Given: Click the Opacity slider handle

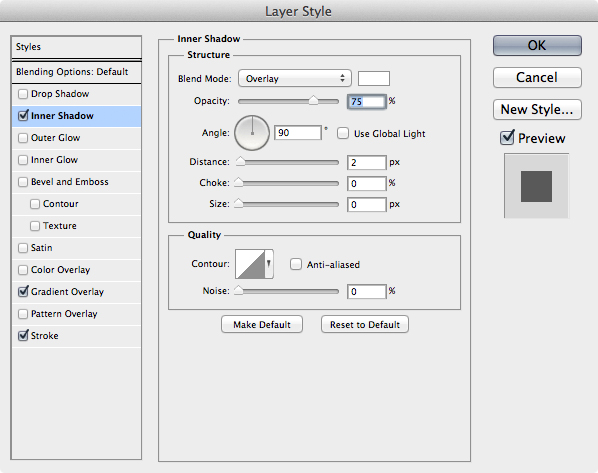Looking at the screenshot, I should click(313, 100).
